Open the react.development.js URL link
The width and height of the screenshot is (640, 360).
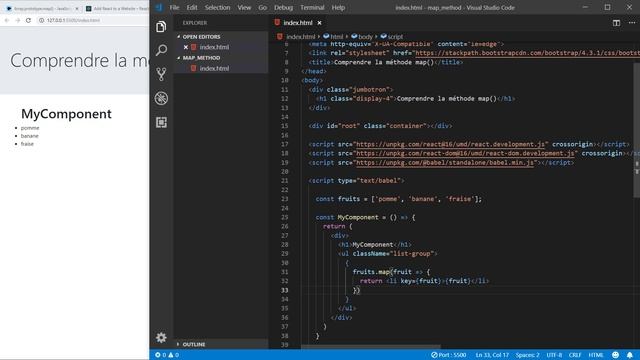tap(450, 144)
